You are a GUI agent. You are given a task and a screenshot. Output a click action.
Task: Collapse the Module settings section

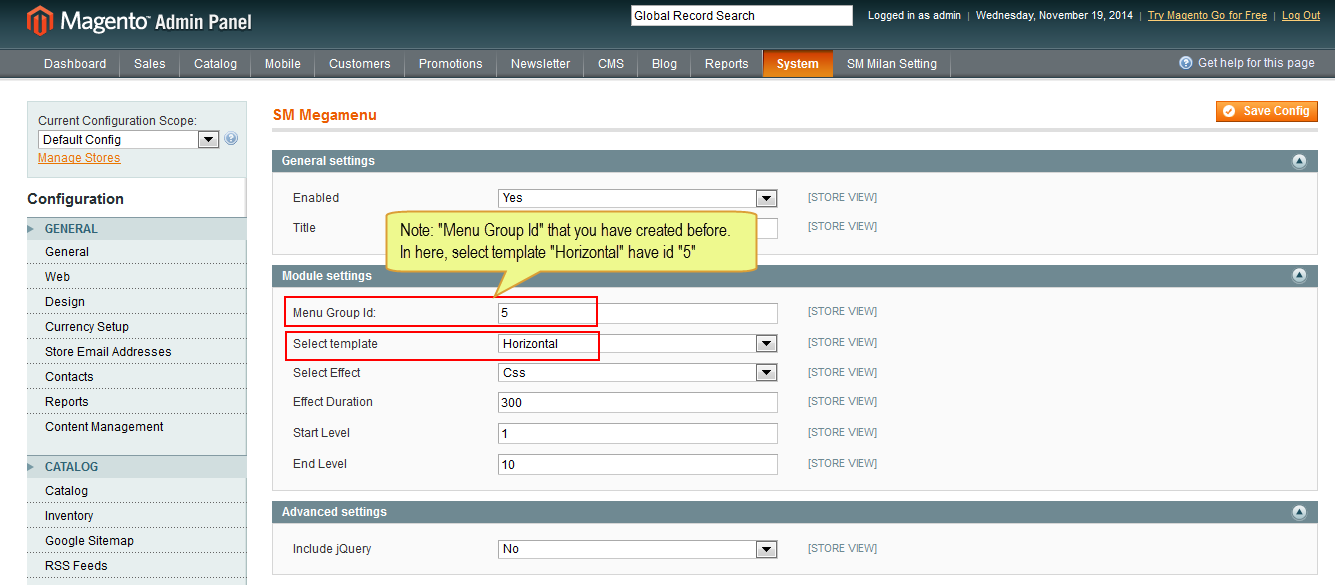[x=1299, y=276]
